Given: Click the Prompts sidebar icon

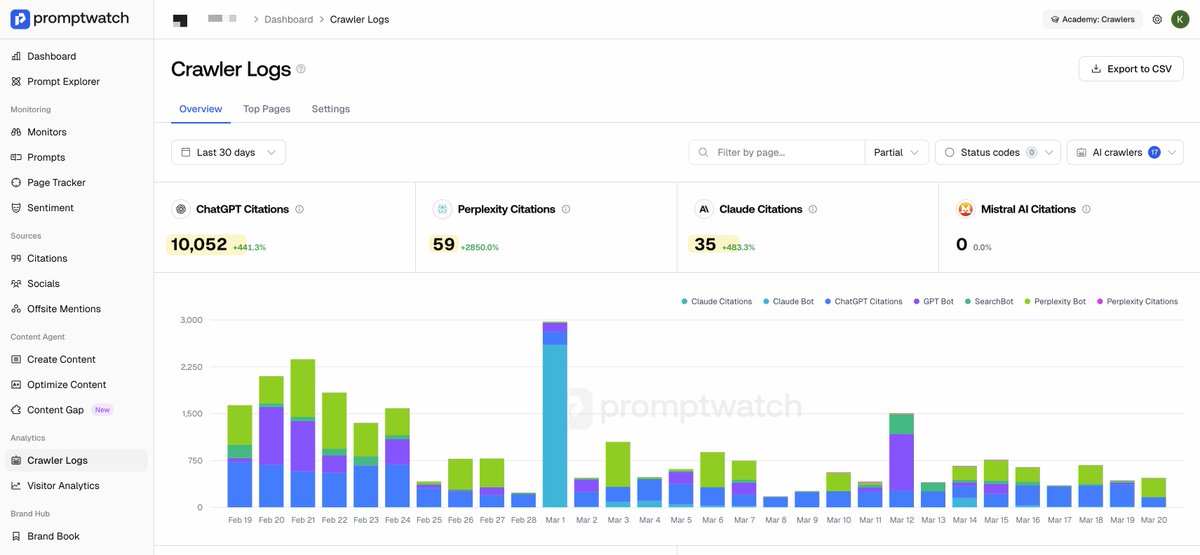Looking at the screenshot, I should click(x=16, y=157).
